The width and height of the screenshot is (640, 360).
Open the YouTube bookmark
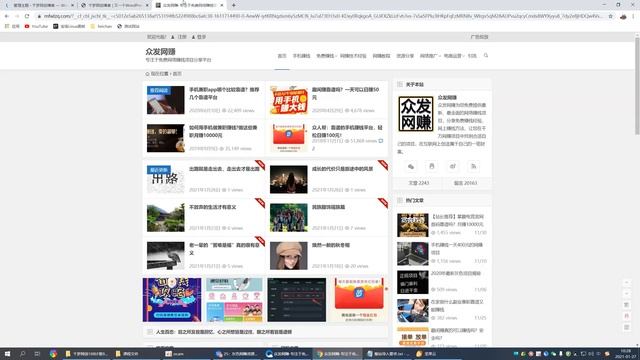pyautogui.click(x=36, y=26)
